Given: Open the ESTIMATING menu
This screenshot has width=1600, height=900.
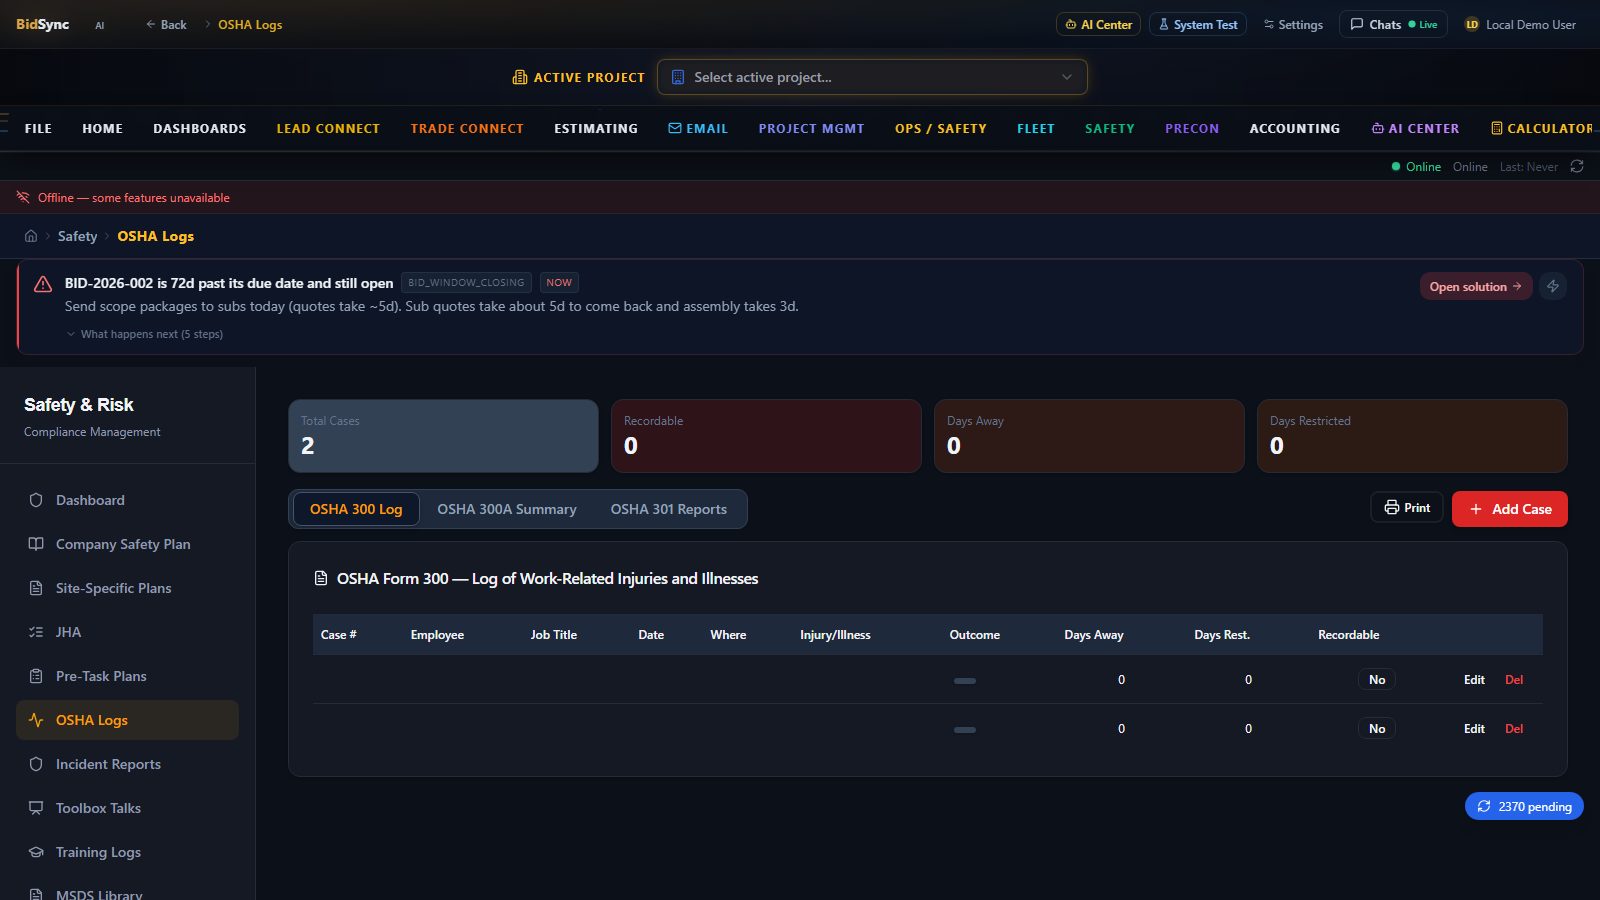Looking at the screenshot, I should click(596, 128).
